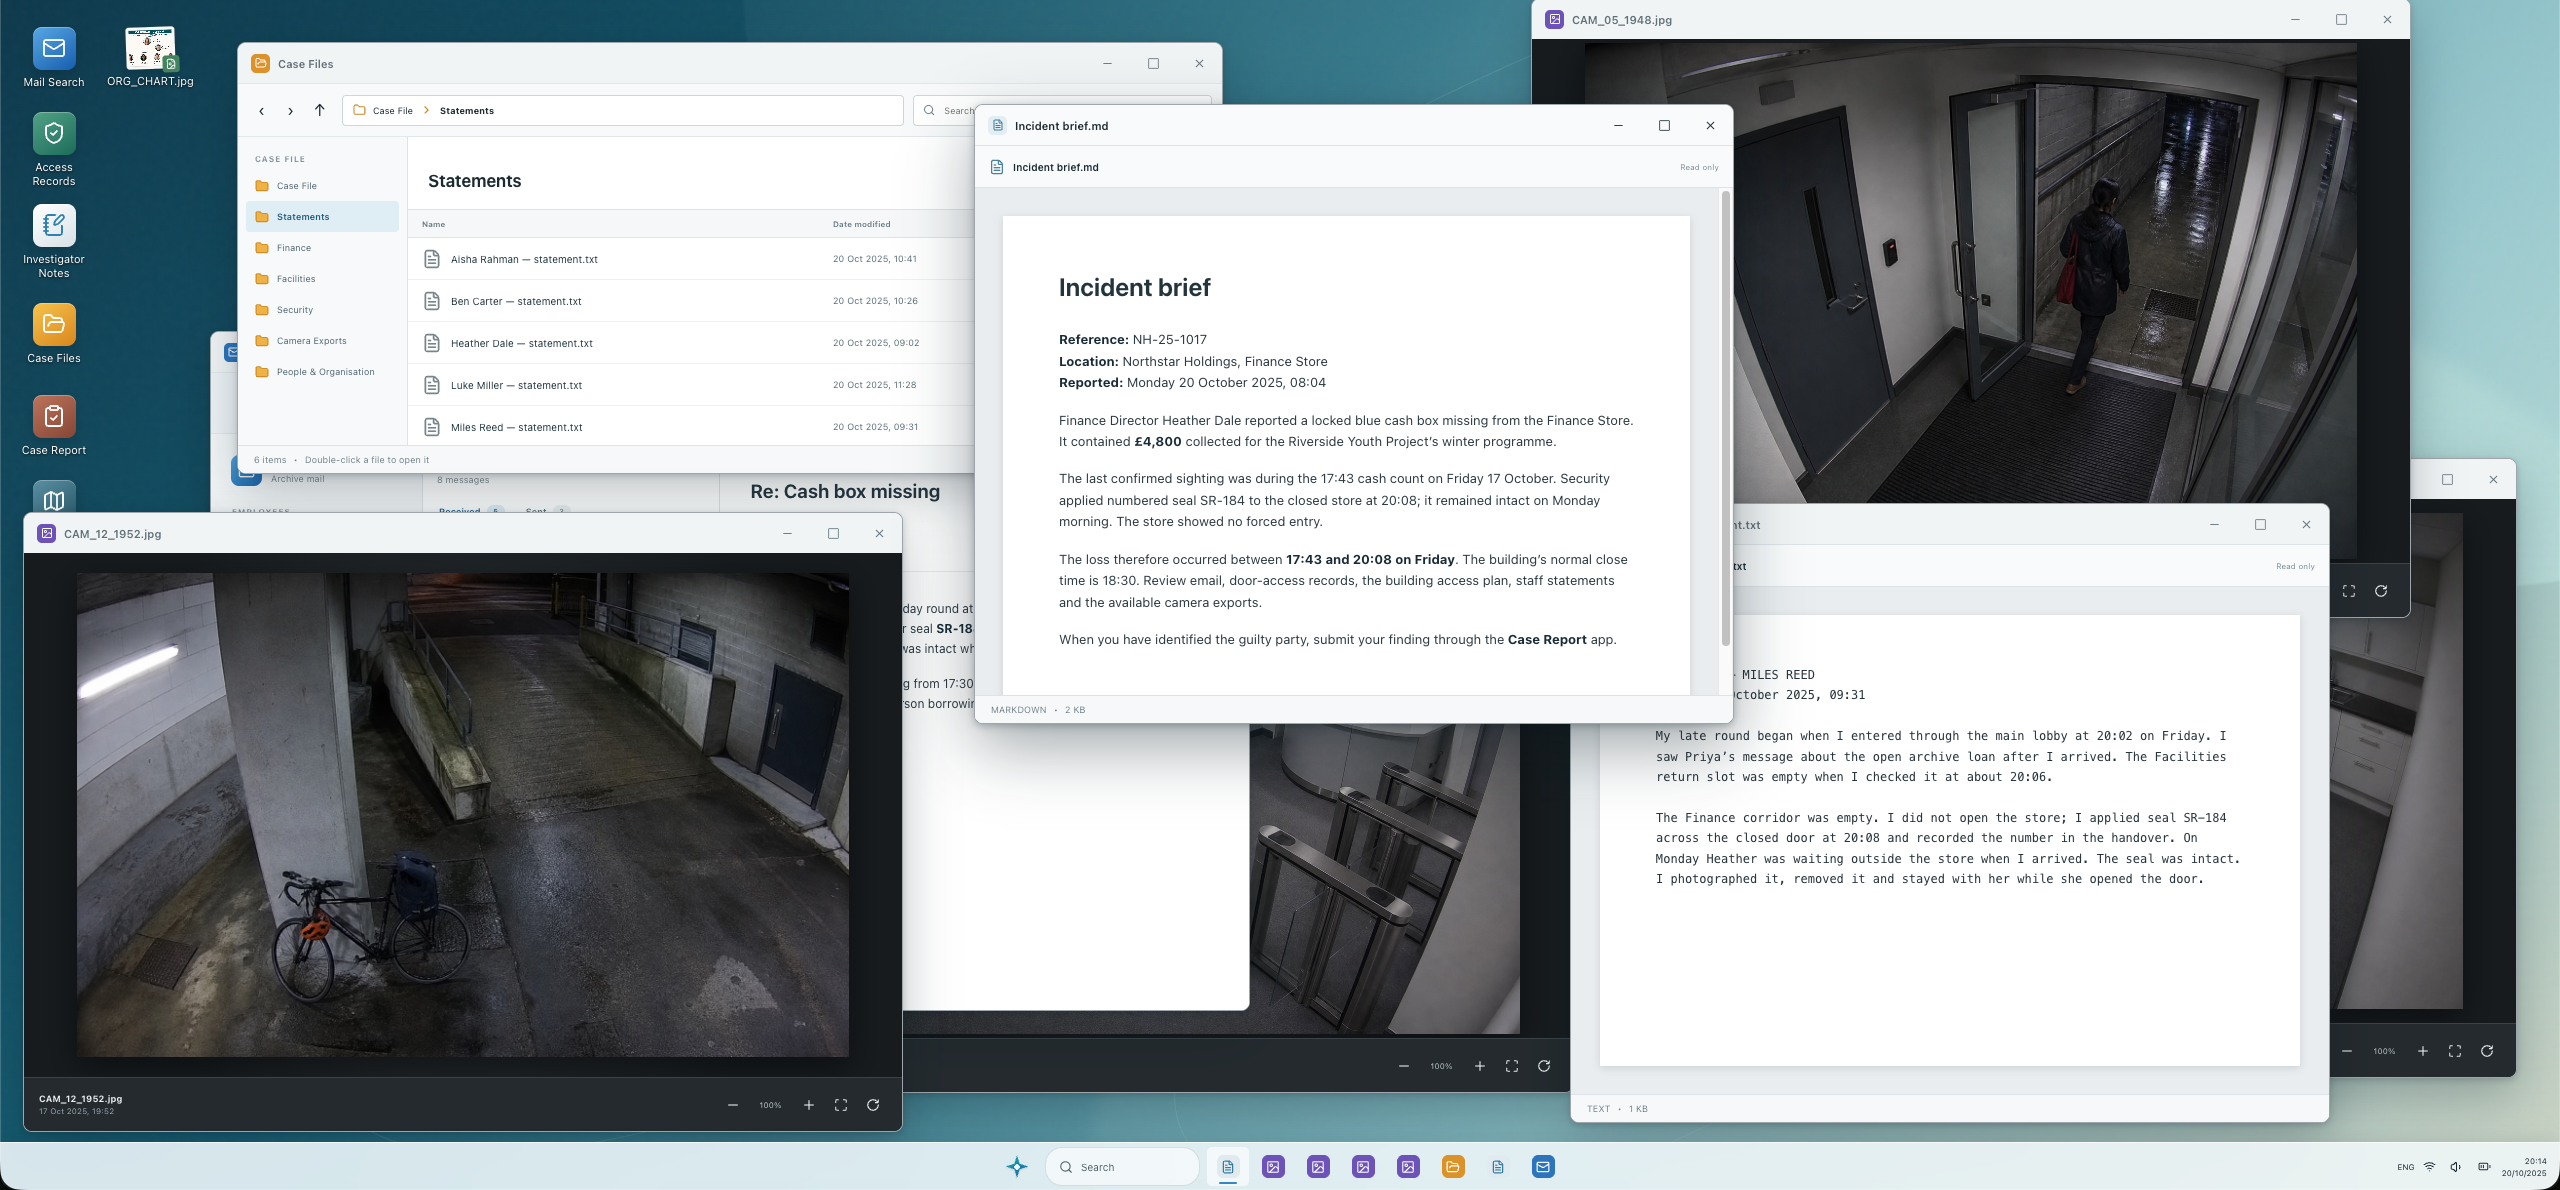This screenshot has width=2560, height=1190.
Task: Zoom in on the rightmost background image viewer
Action: pos(2423,1051)
